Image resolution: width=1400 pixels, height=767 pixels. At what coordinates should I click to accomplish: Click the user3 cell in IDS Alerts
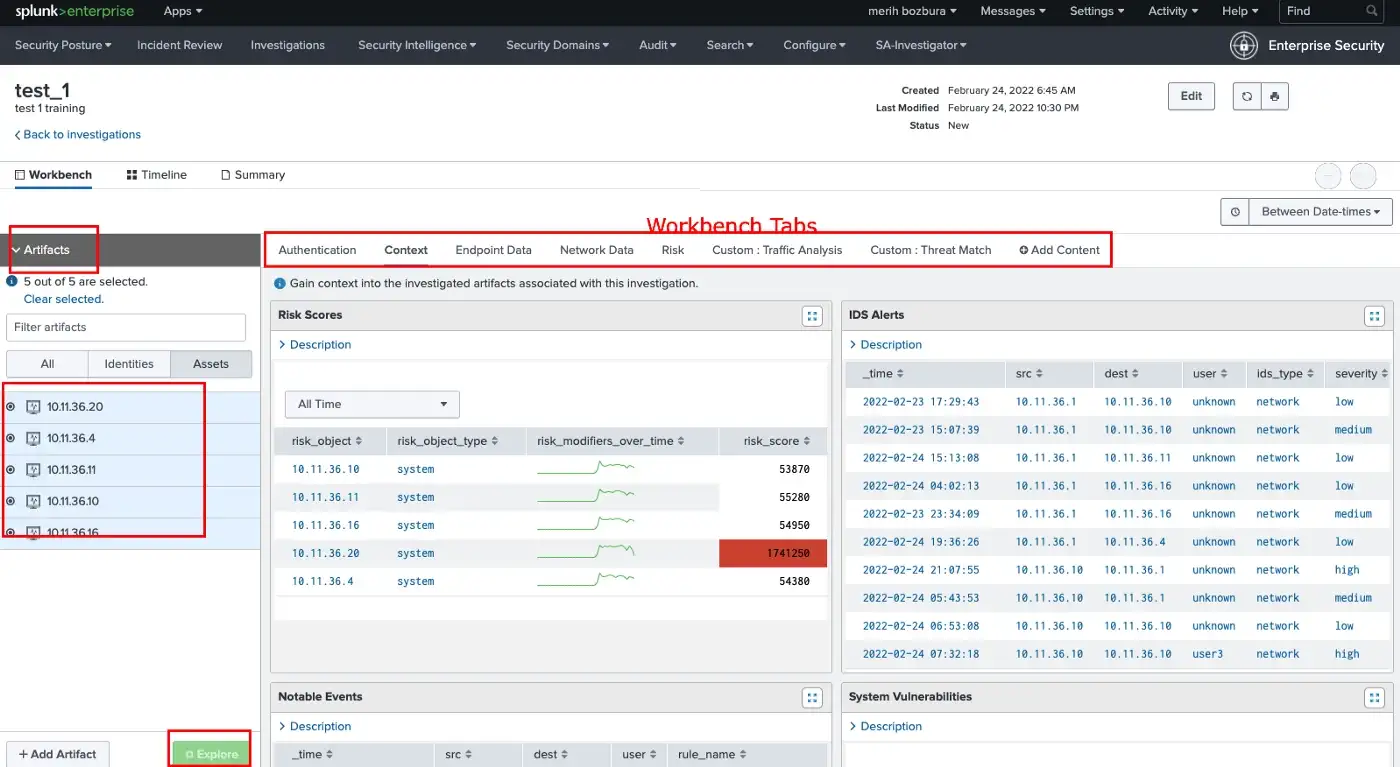point(1207,654)
